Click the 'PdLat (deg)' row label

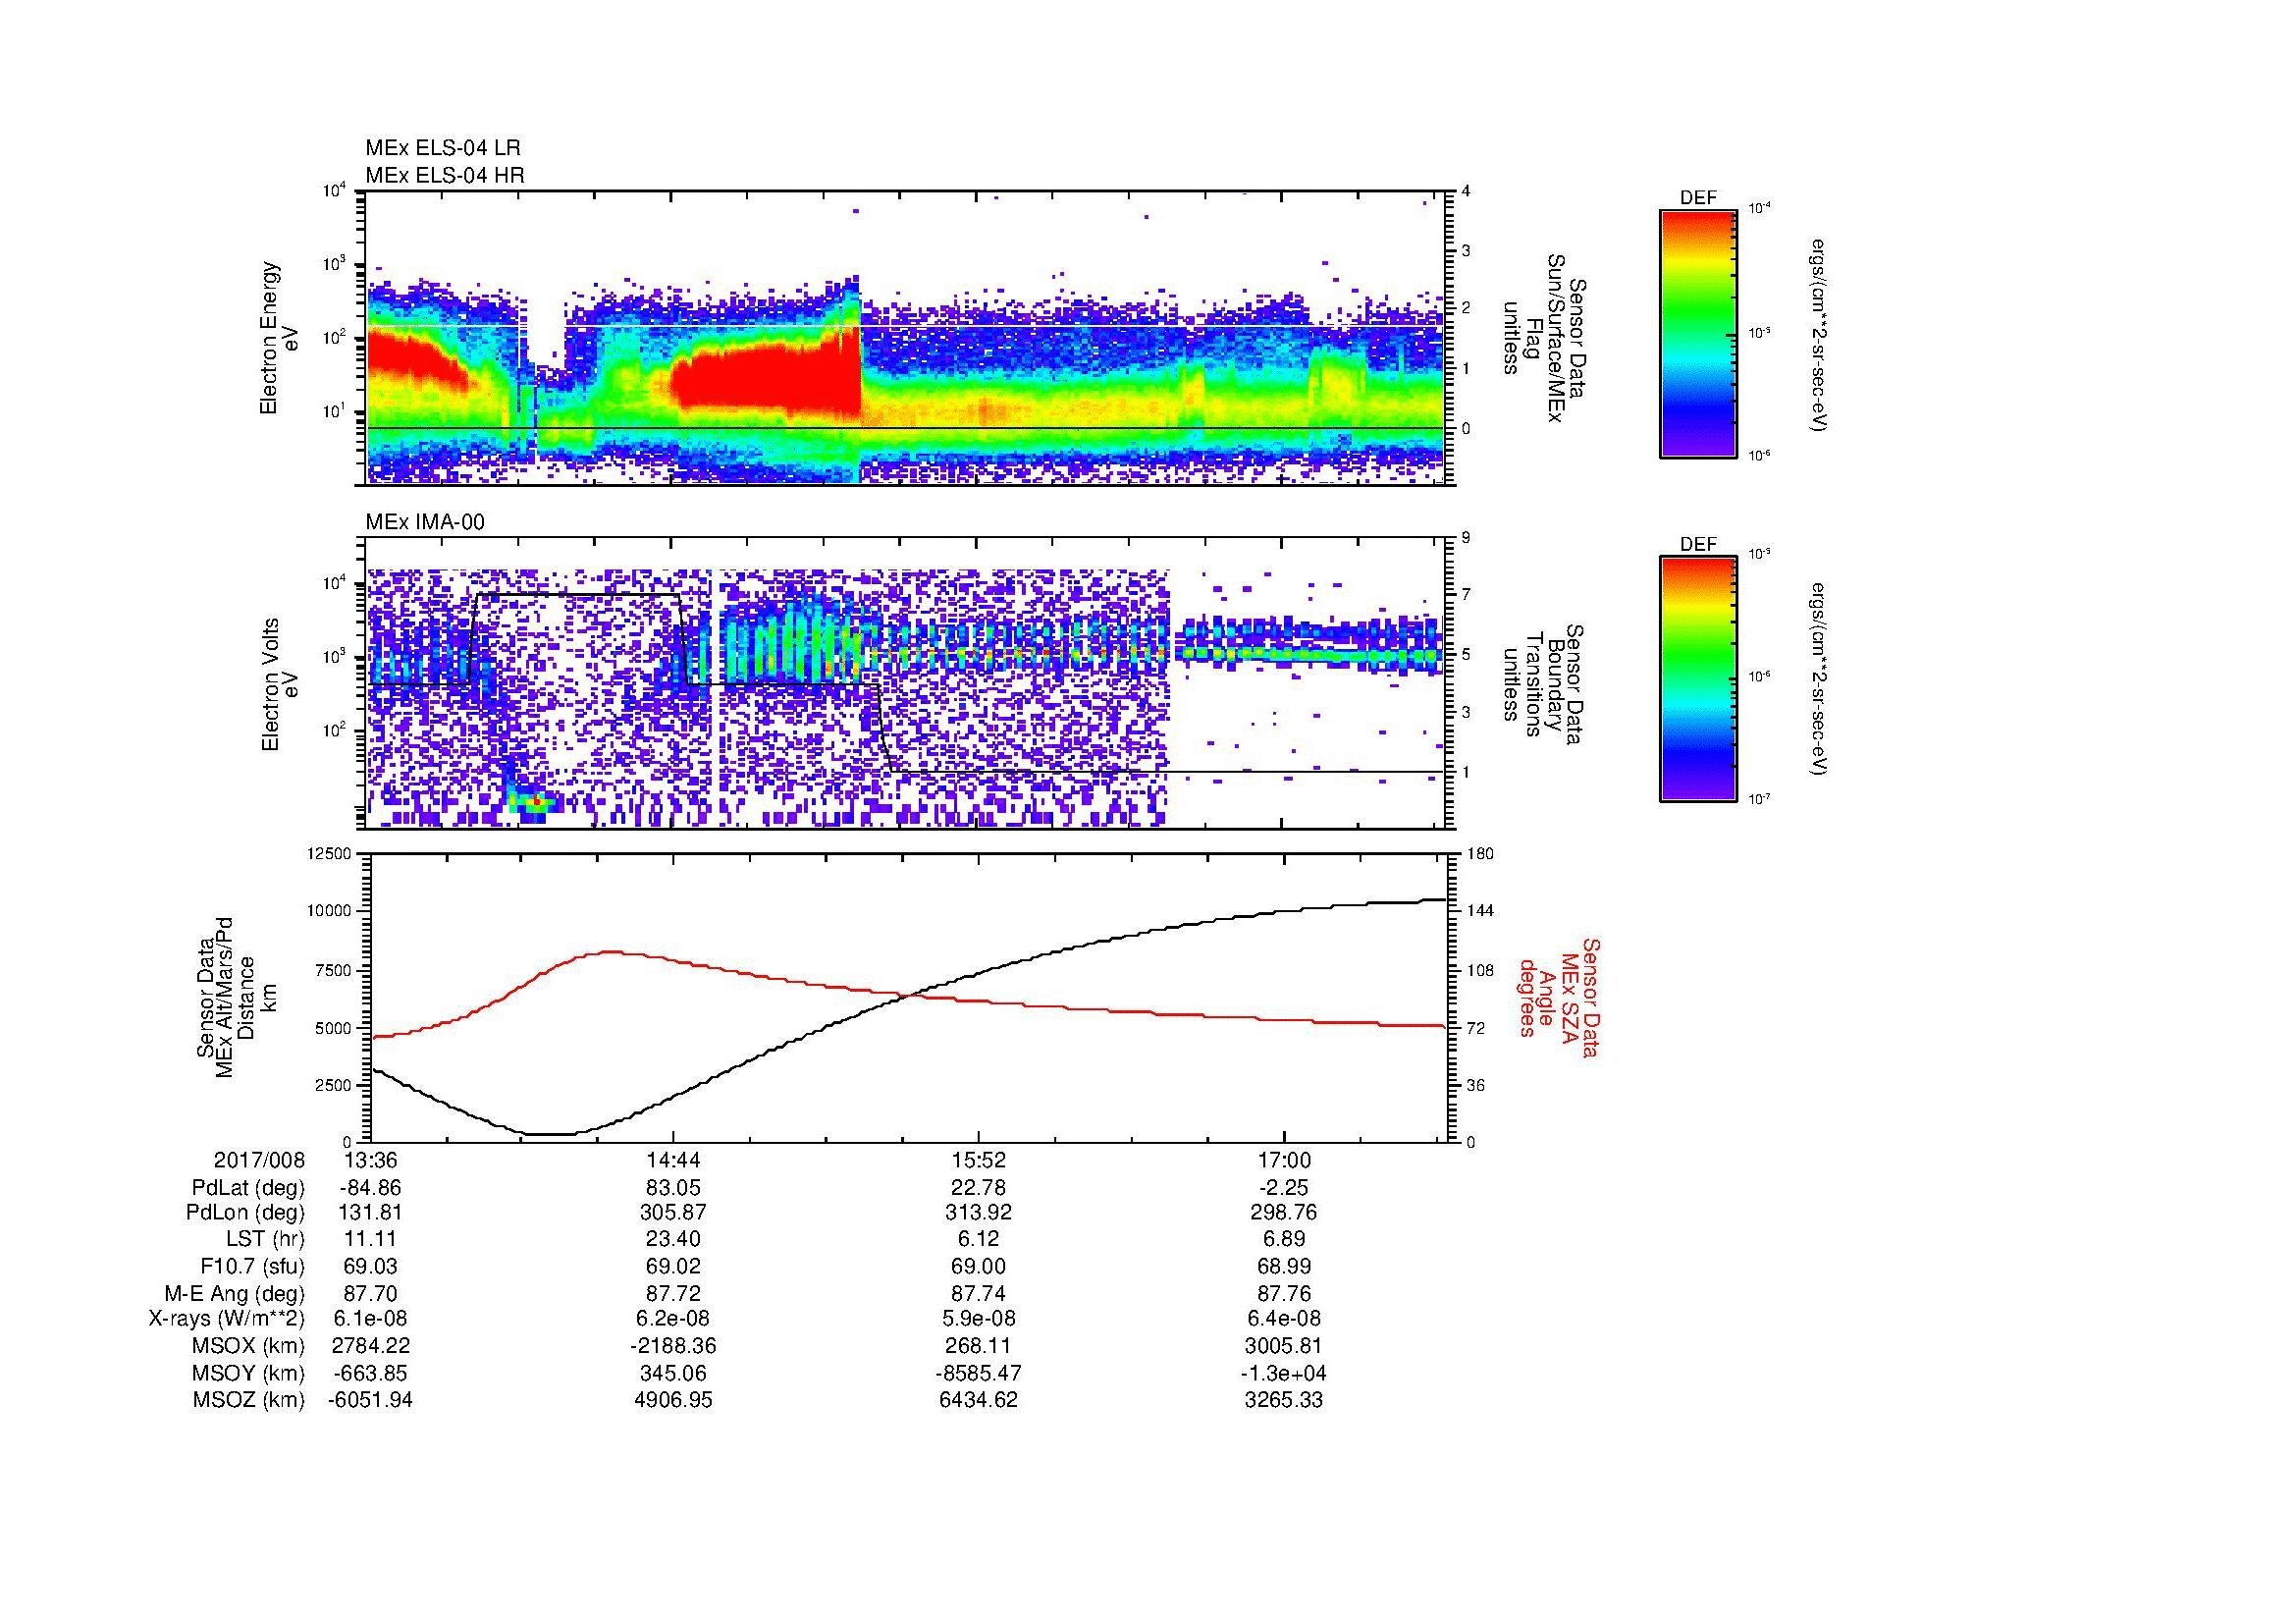pos(248,1188)
